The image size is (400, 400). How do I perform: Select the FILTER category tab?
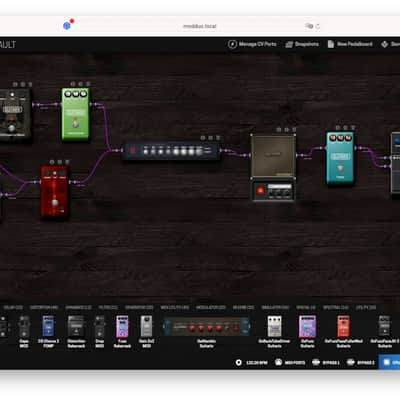[x=108, y=307]
